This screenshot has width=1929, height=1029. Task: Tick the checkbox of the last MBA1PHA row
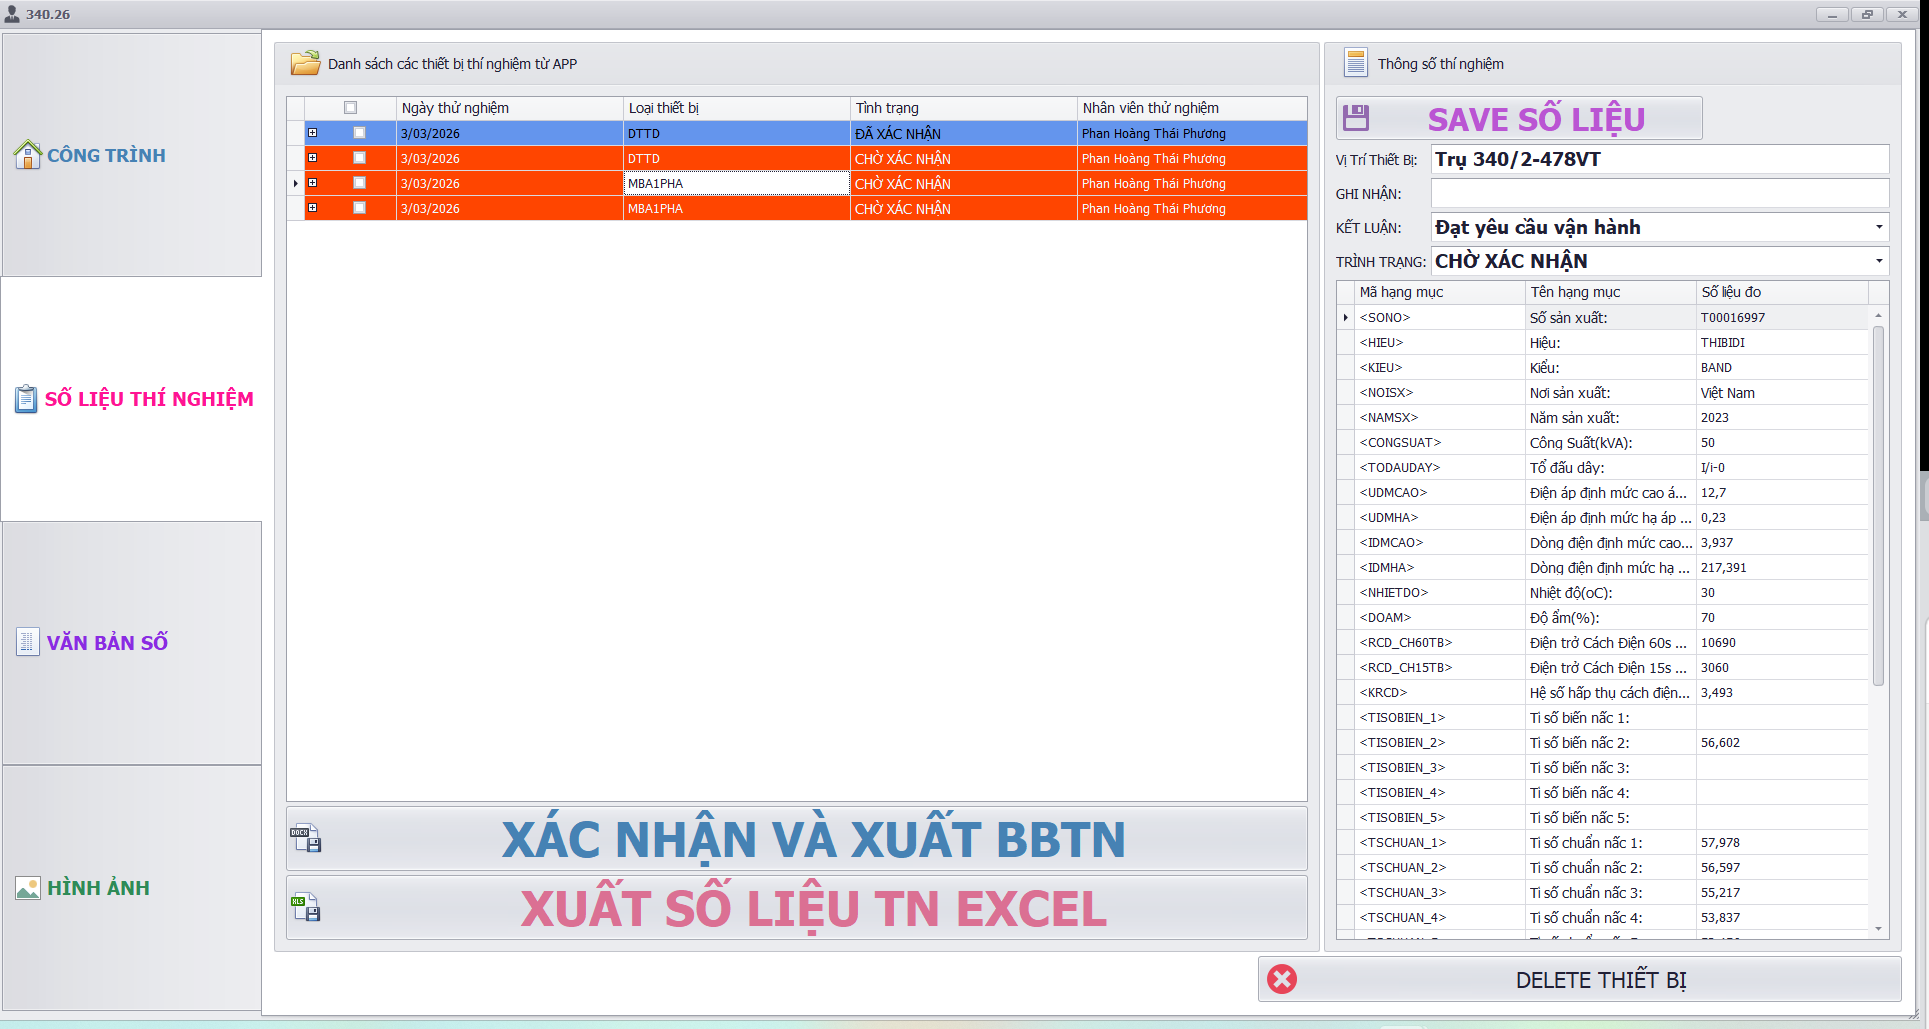[x=359, y=208]
